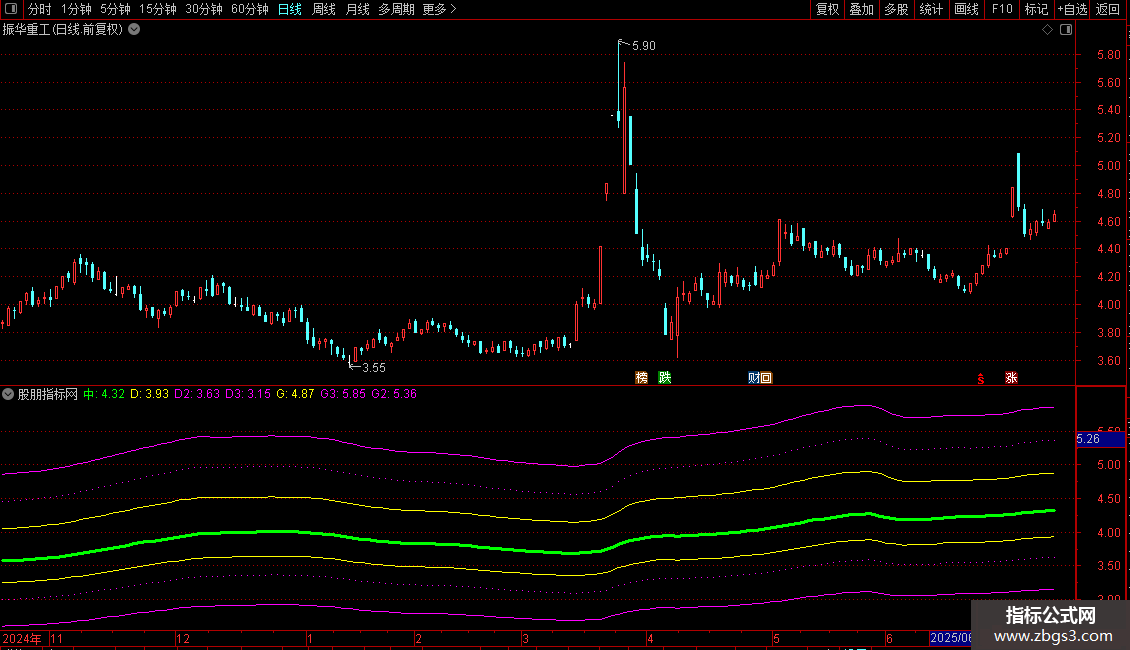Switch to the 5分钟 period

(x=115, y=9)
